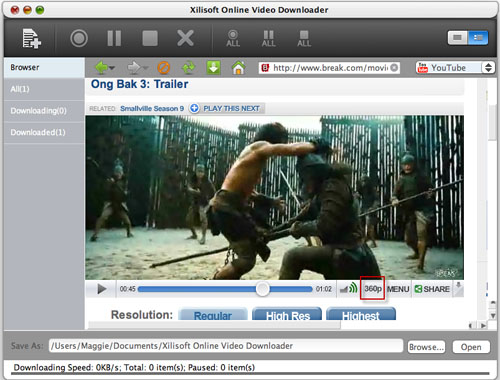Start the selected download task
This screenshot has width=500, height=380.
[79, 38]
